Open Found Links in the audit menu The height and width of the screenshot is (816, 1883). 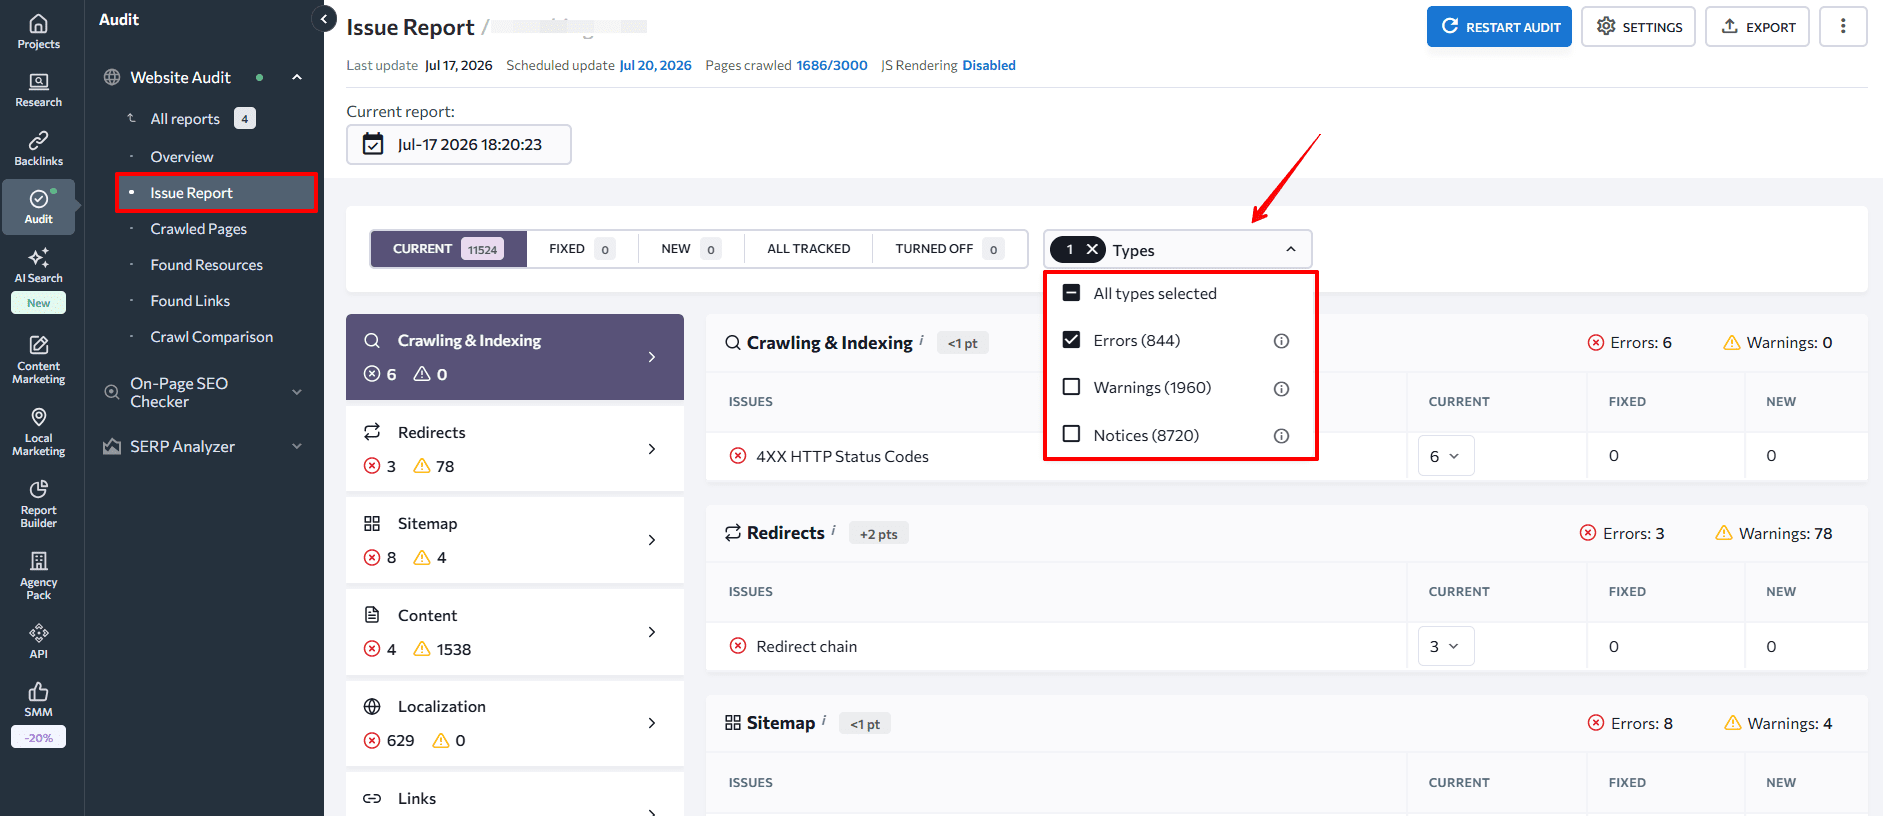[190, 301]
